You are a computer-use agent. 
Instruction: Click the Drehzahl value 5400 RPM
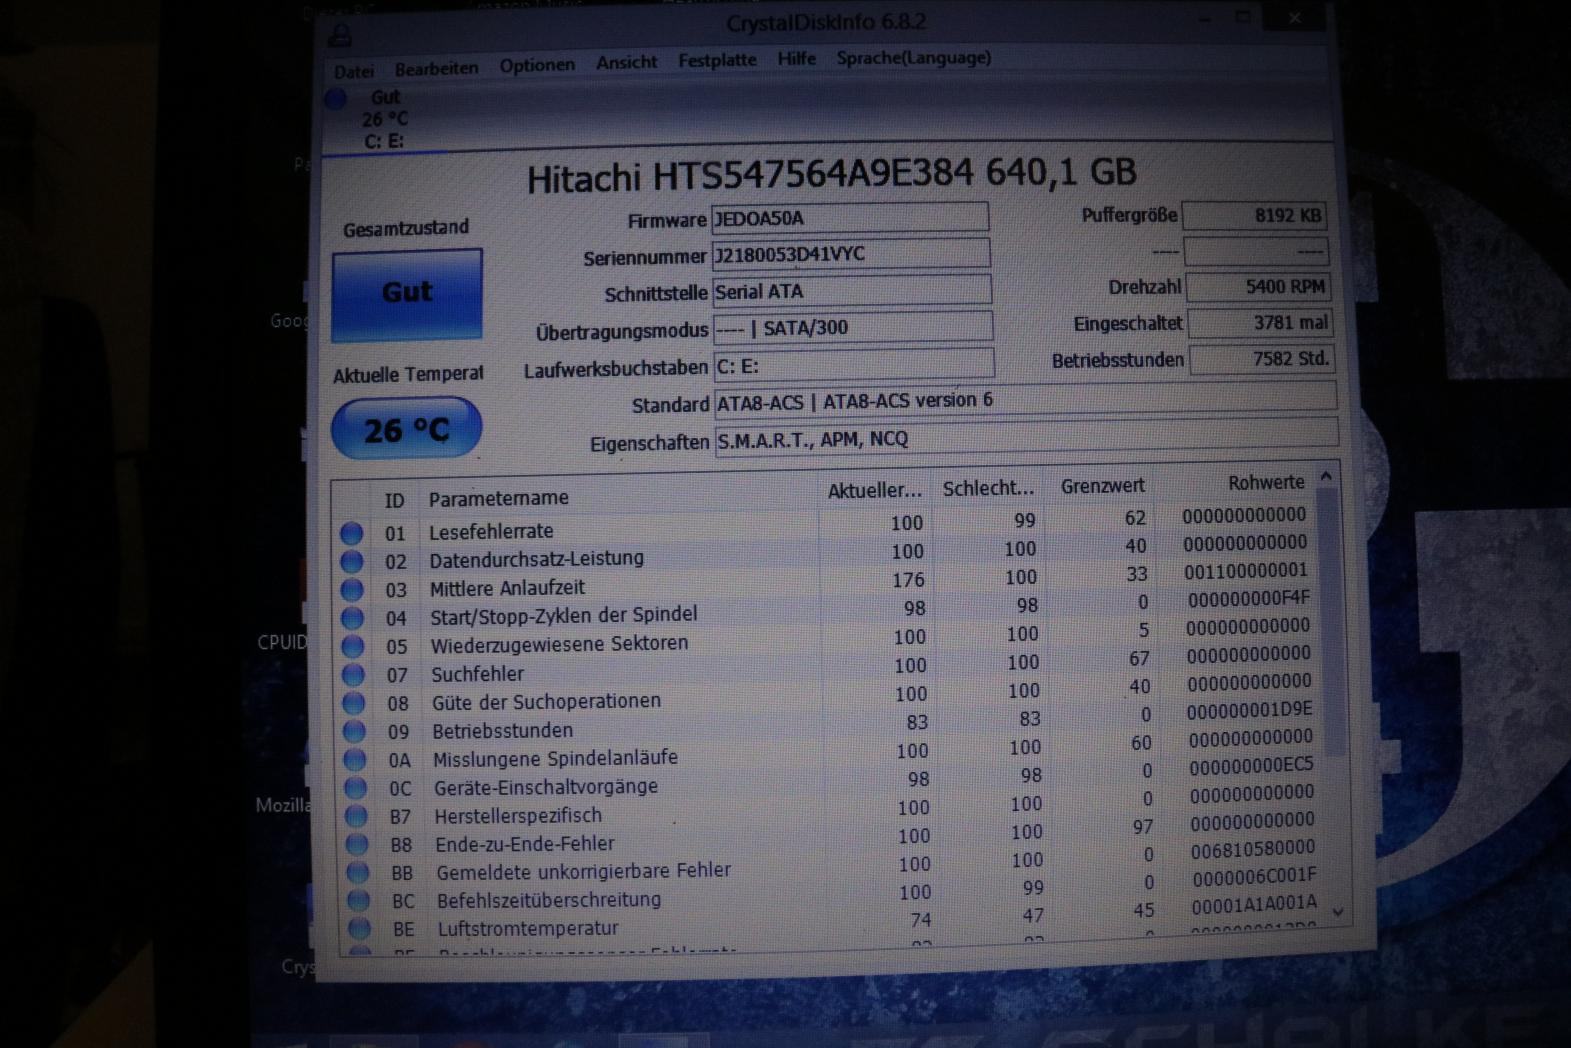tap(1257, 287)
